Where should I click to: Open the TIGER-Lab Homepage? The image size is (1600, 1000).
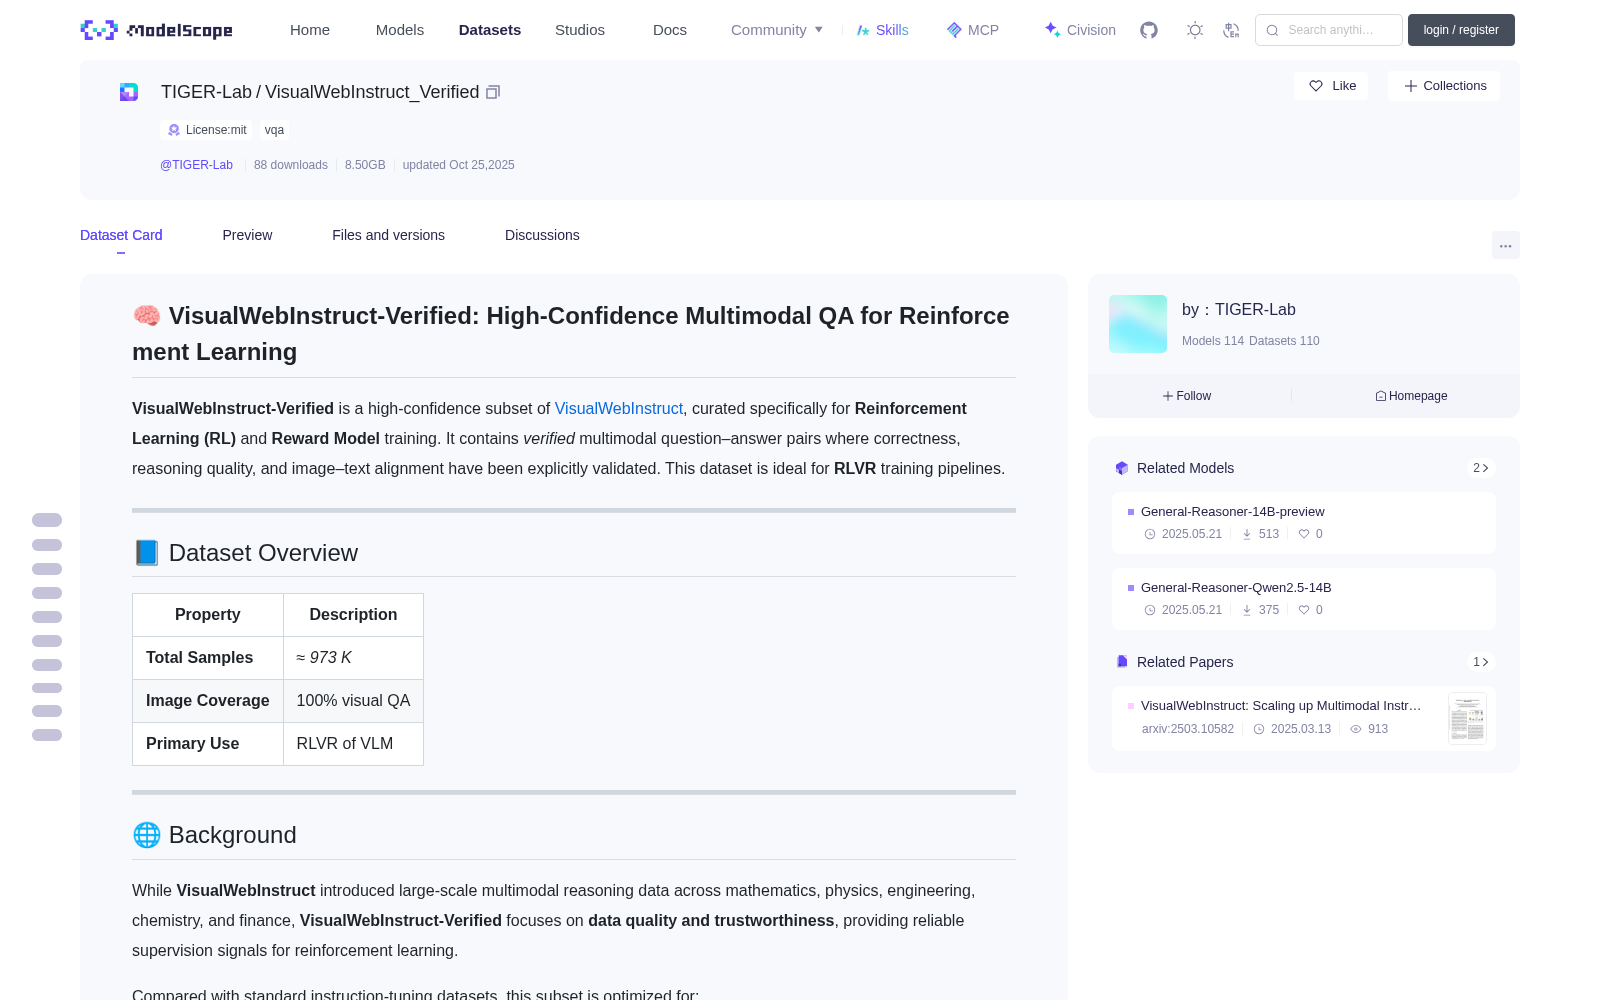coord(1411,396)
